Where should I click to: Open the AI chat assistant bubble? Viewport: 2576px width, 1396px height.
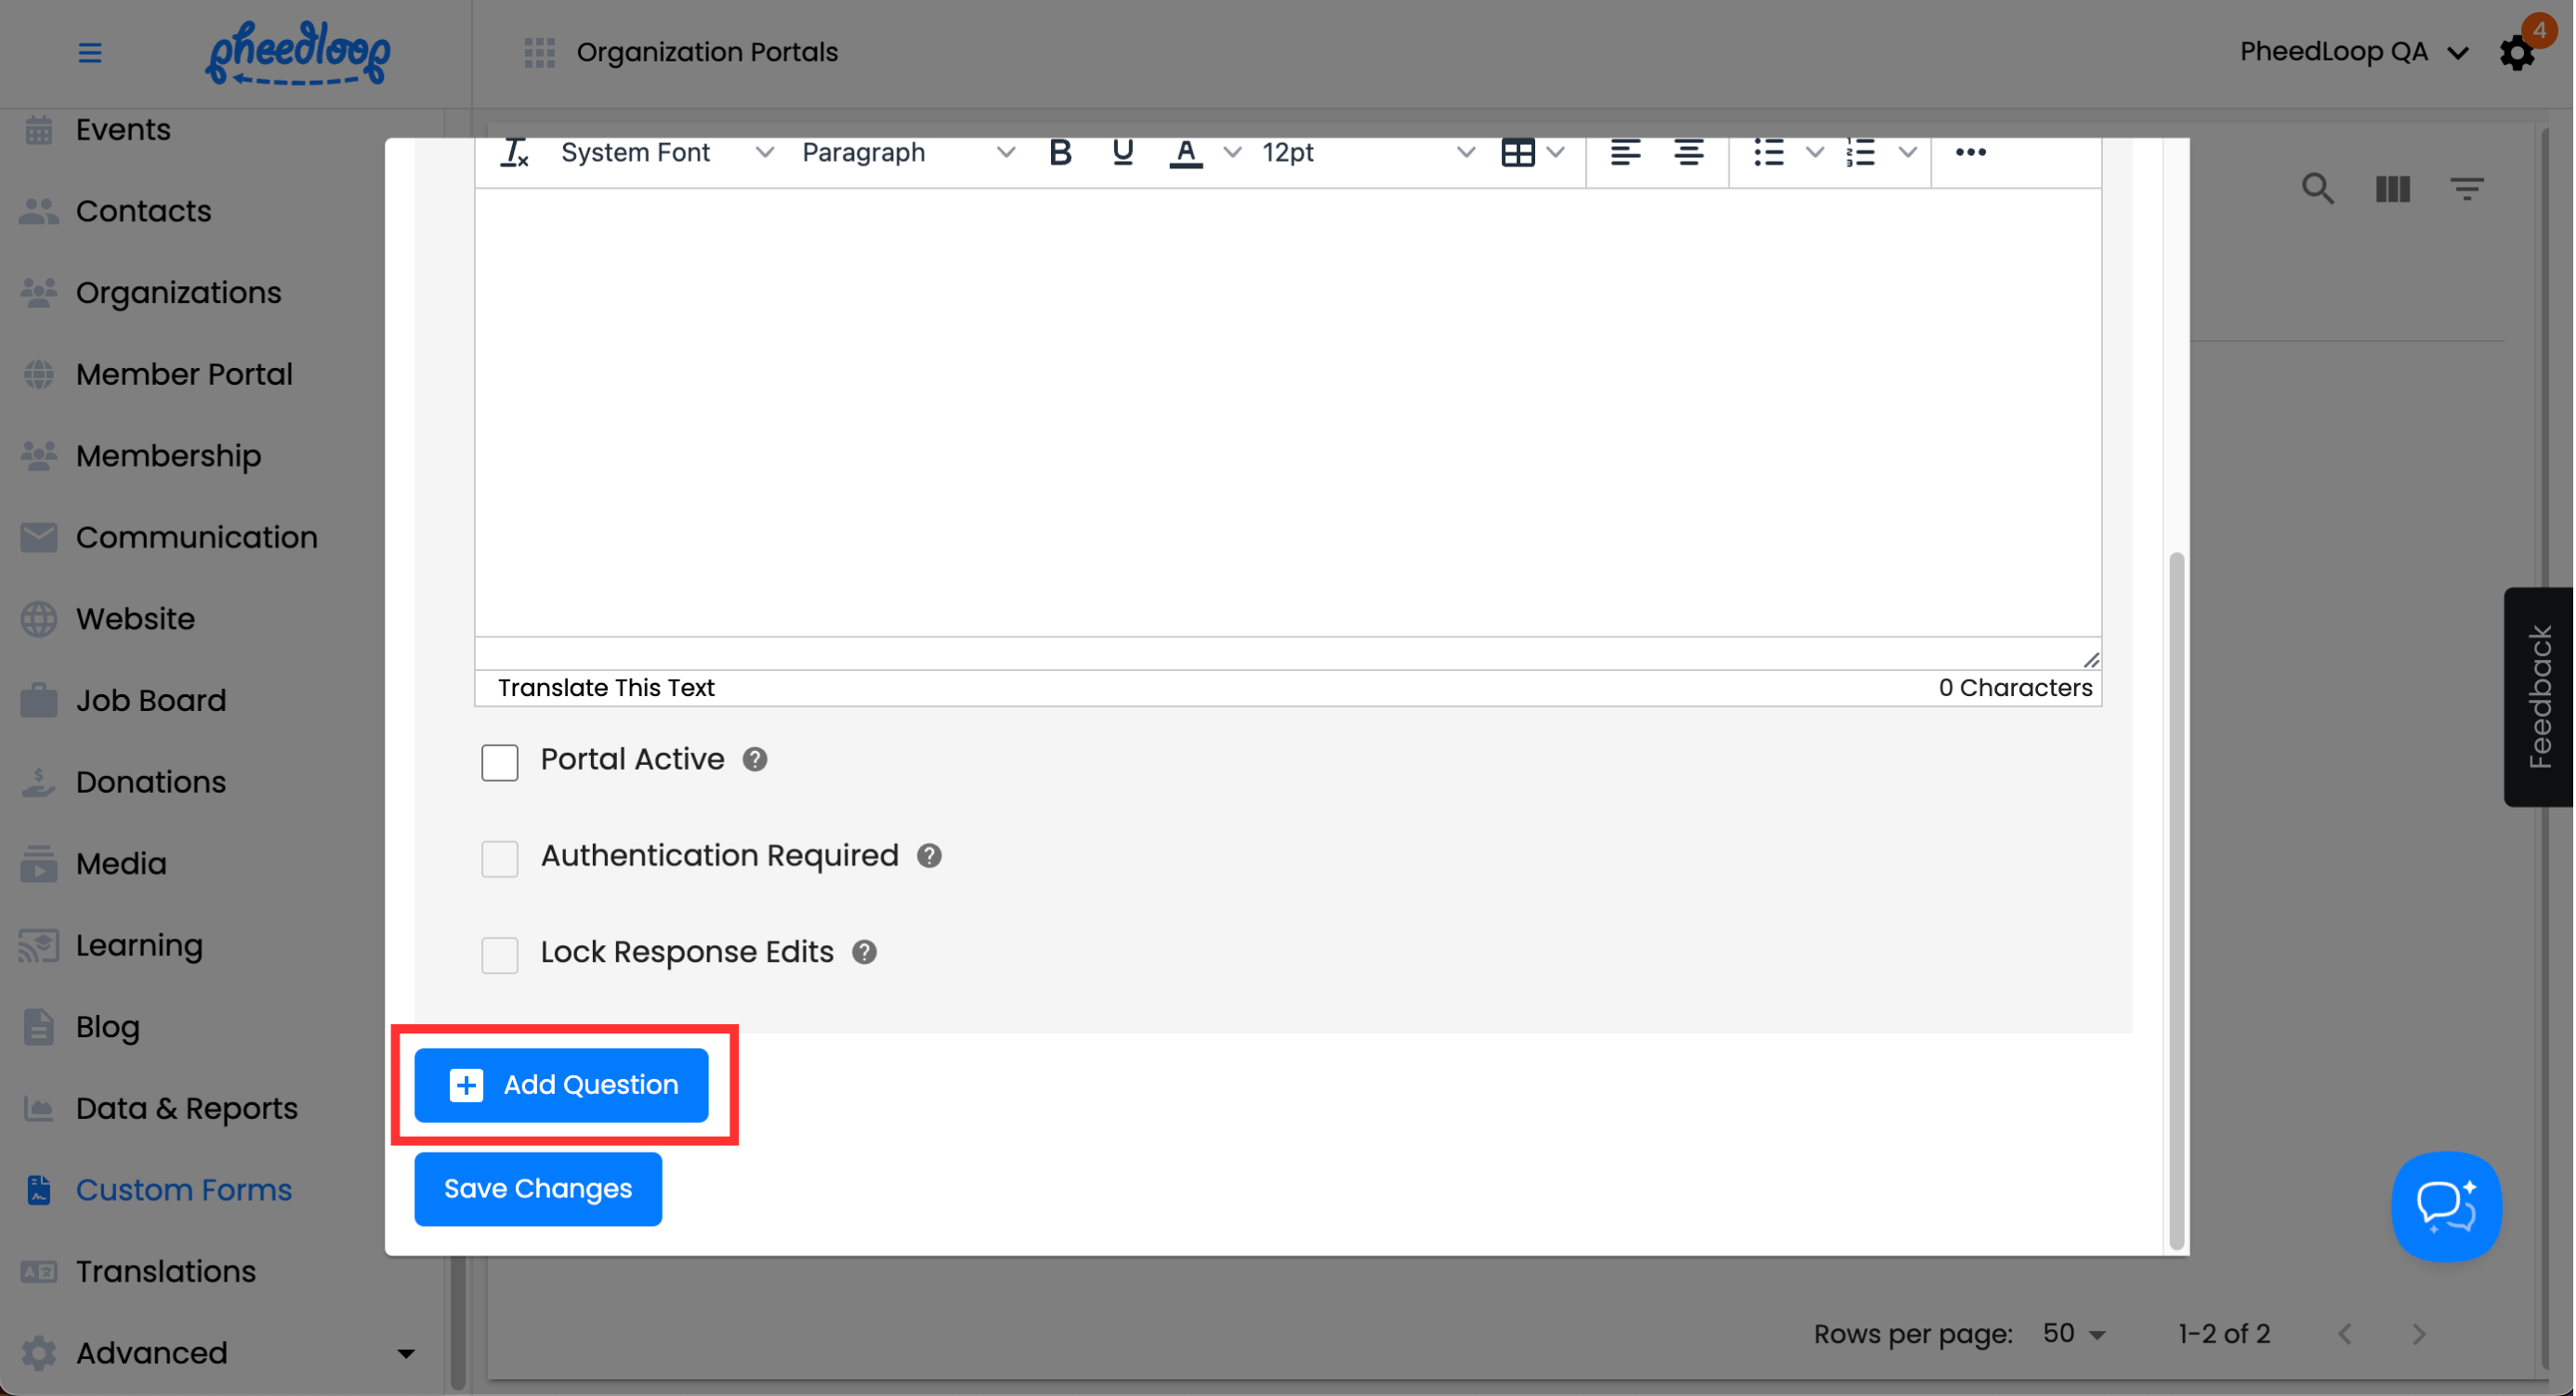[x=2445, y=1205]
